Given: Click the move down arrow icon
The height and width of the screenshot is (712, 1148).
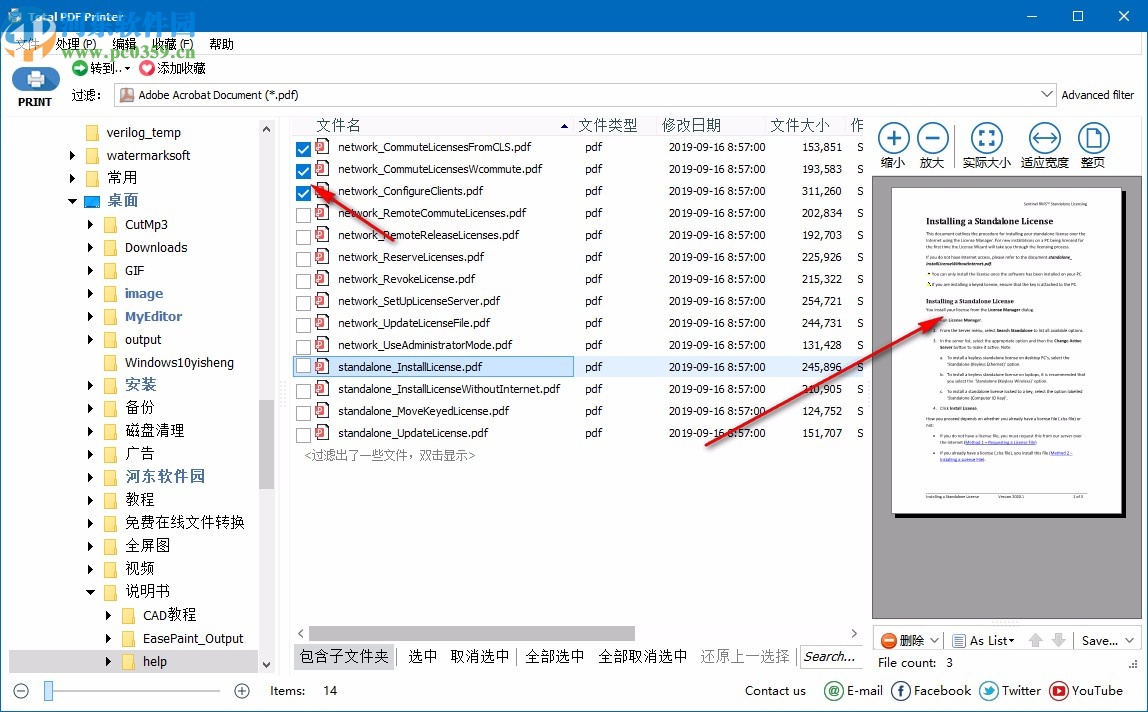Looking at the screenshot, I should click(x=1058, y=640).
